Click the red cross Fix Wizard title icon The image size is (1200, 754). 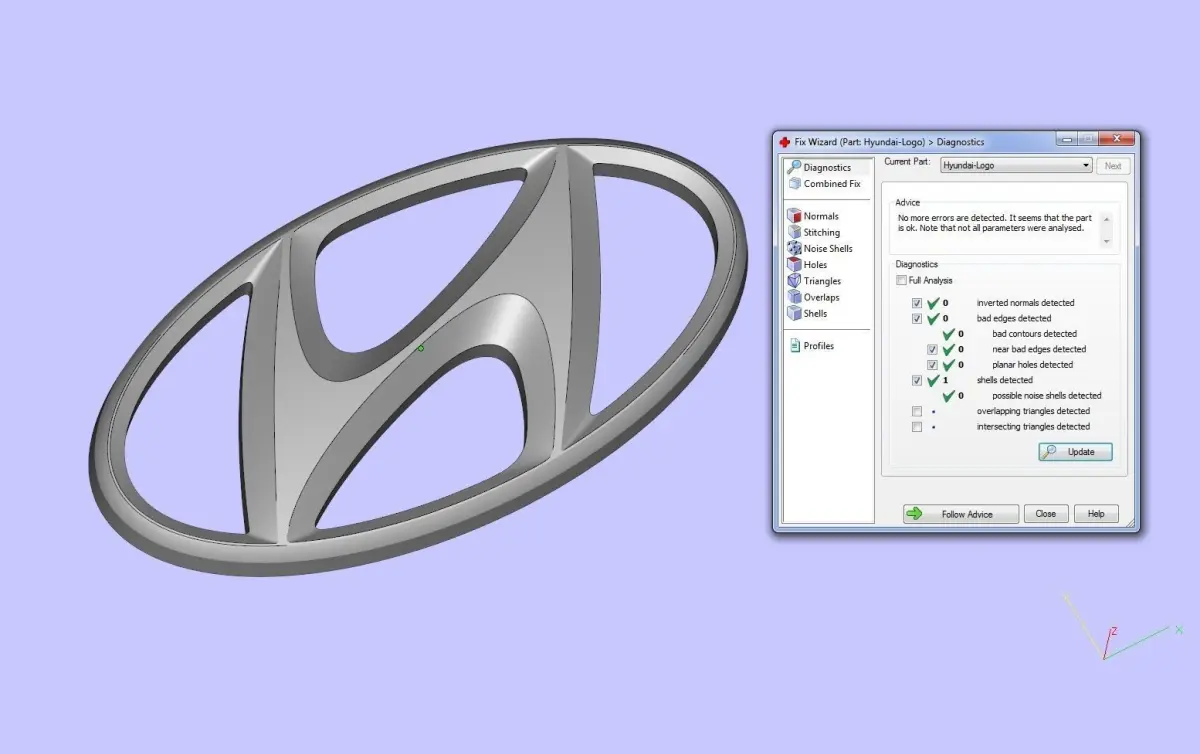click(785, 142)
